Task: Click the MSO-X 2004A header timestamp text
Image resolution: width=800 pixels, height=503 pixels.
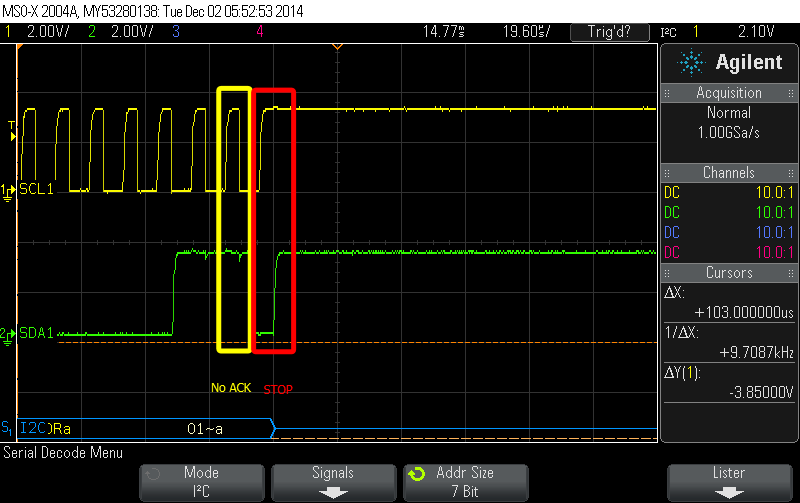Action: pos(153,11)
